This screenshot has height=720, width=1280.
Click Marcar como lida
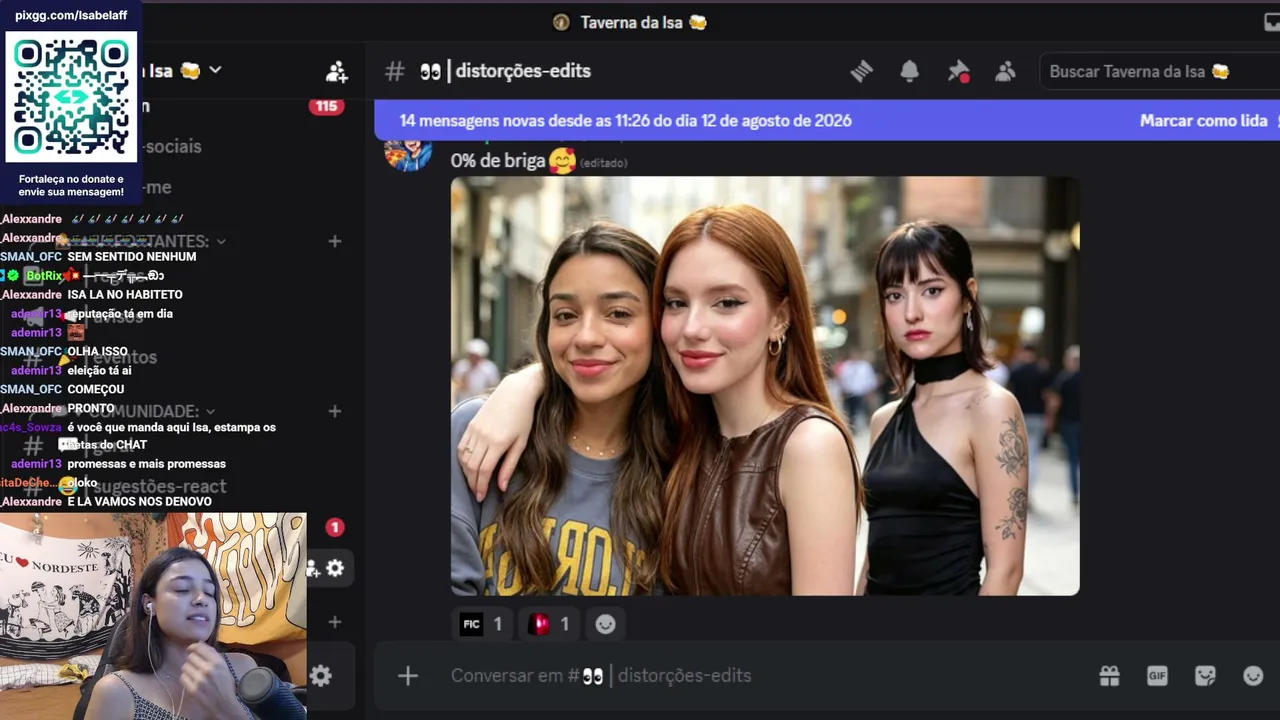[1204, 120]
